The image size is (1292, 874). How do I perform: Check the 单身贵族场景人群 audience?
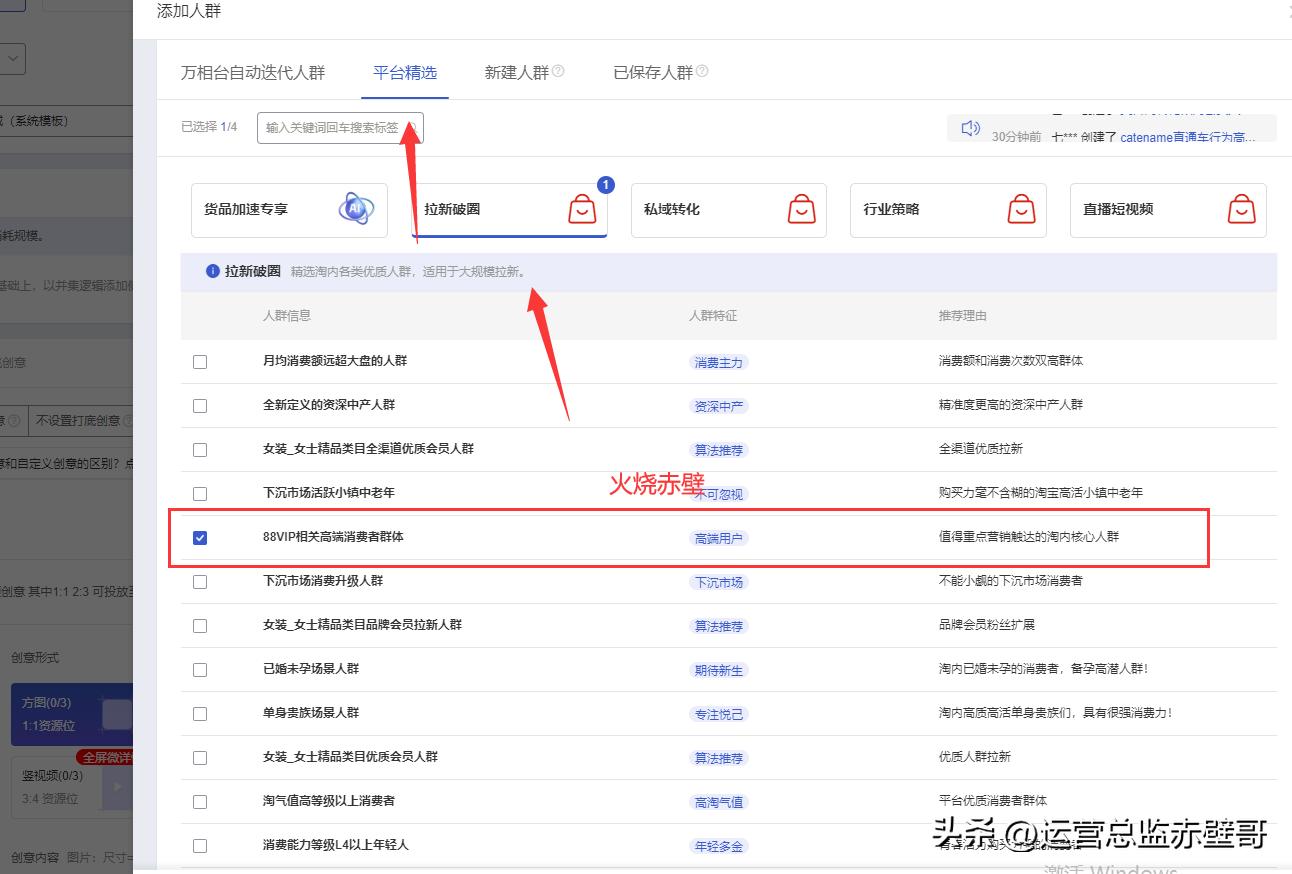click(201, 713)
